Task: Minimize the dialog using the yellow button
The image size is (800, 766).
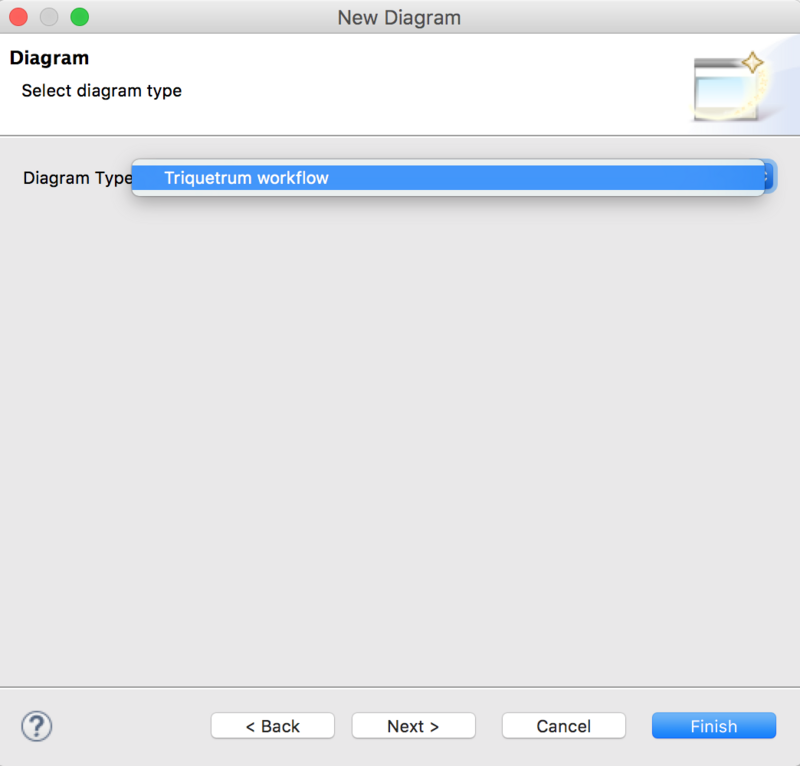Action: coord(49,17)
